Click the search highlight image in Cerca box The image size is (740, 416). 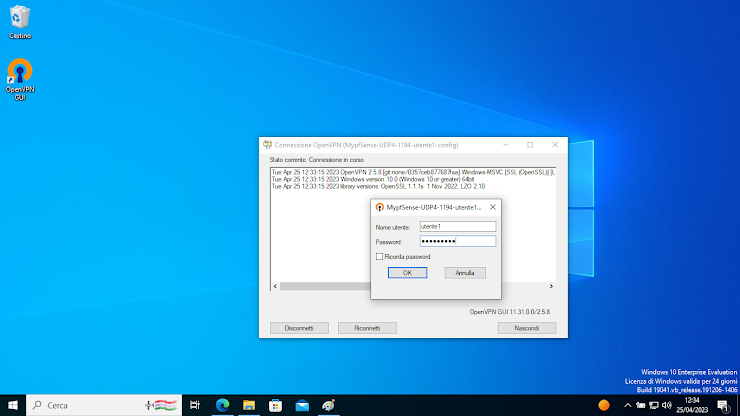pyautogui.click(x=160, y=405)
